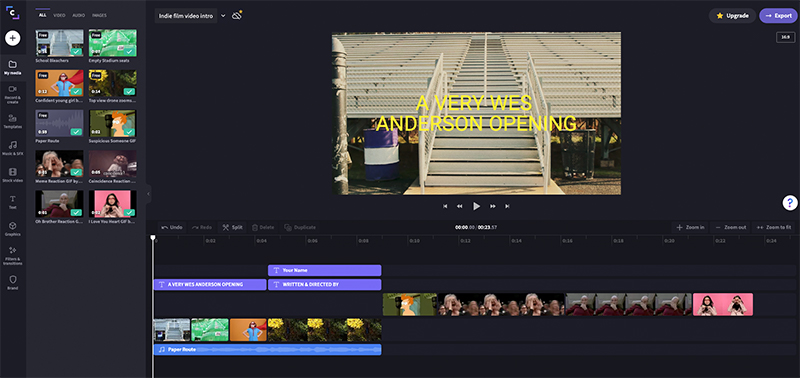Open the Stock video panel
This screenshot has width=800, height=378.
click(x=13, y=175)
